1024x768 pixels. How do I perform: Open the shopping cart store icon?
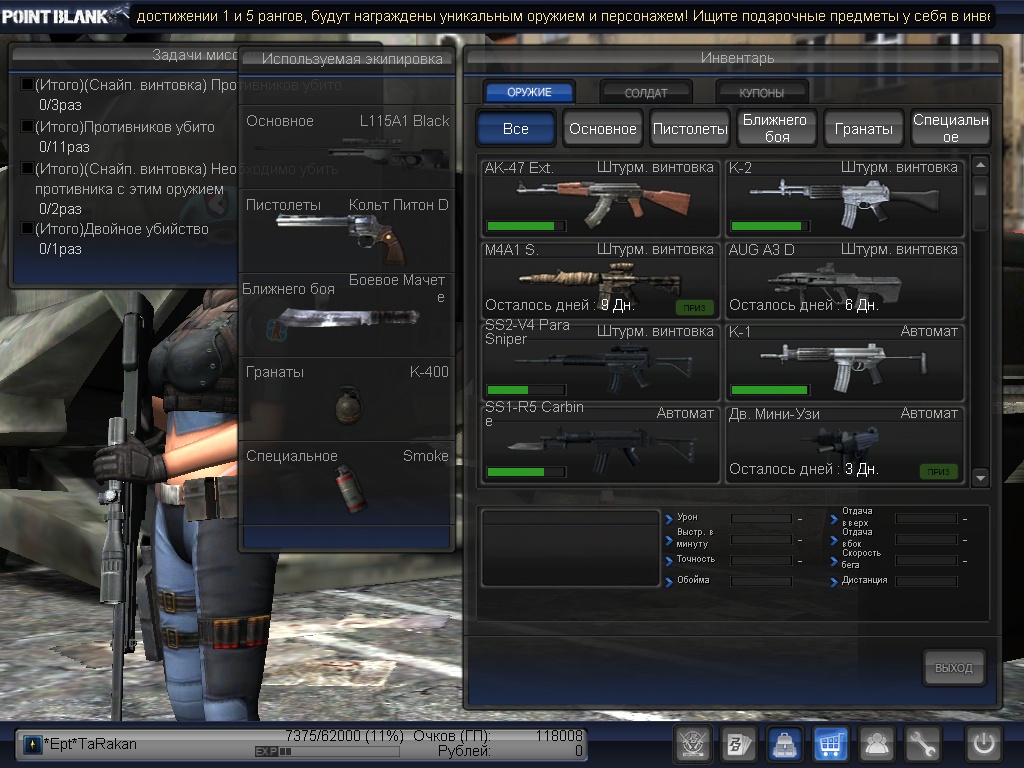coord(830,743)
